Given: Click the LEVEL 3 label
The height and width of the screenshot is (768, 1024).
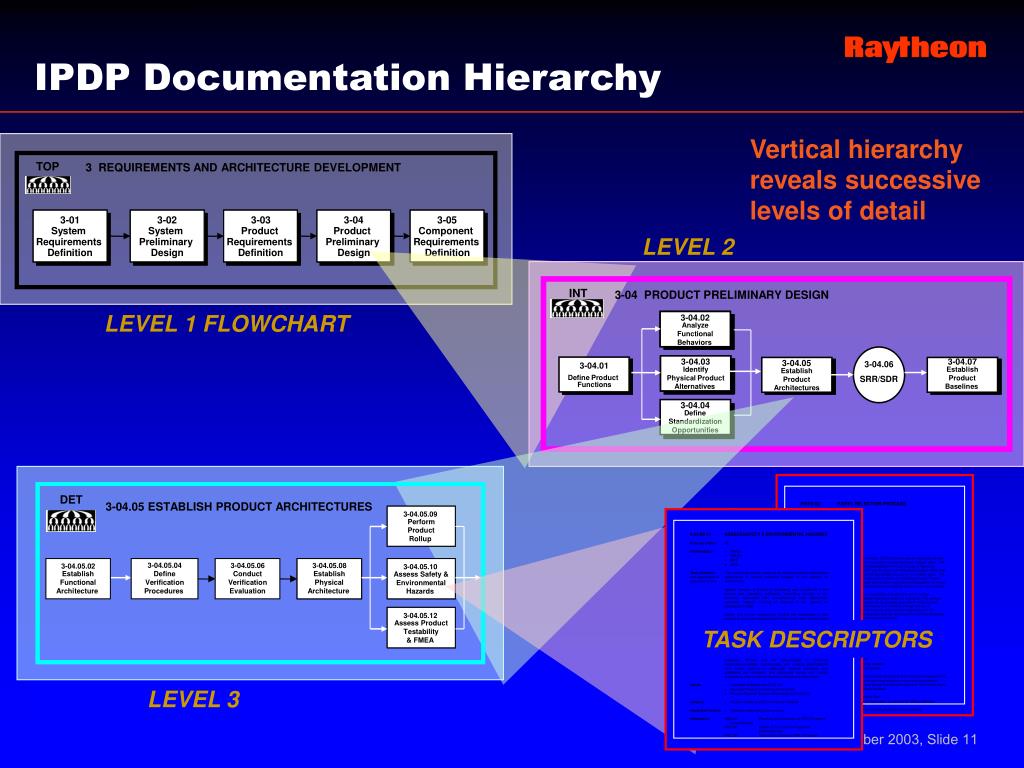Looking at the screenshot, I should pos(194,699).
